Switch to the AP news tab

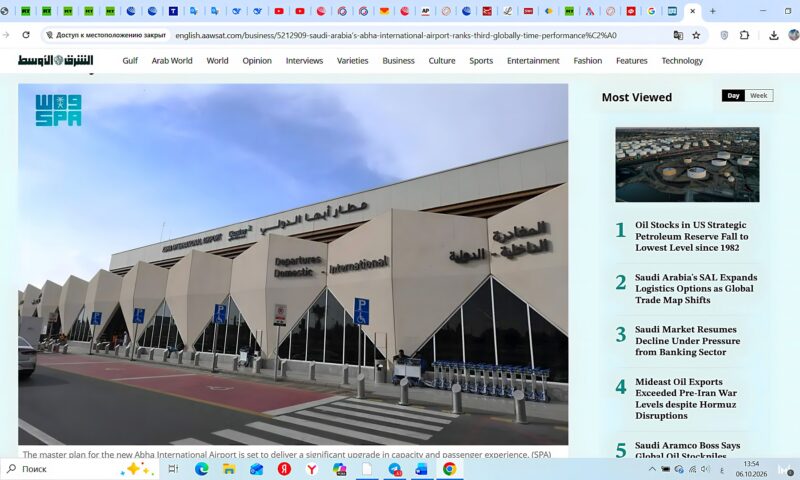(x=426, y=11)
